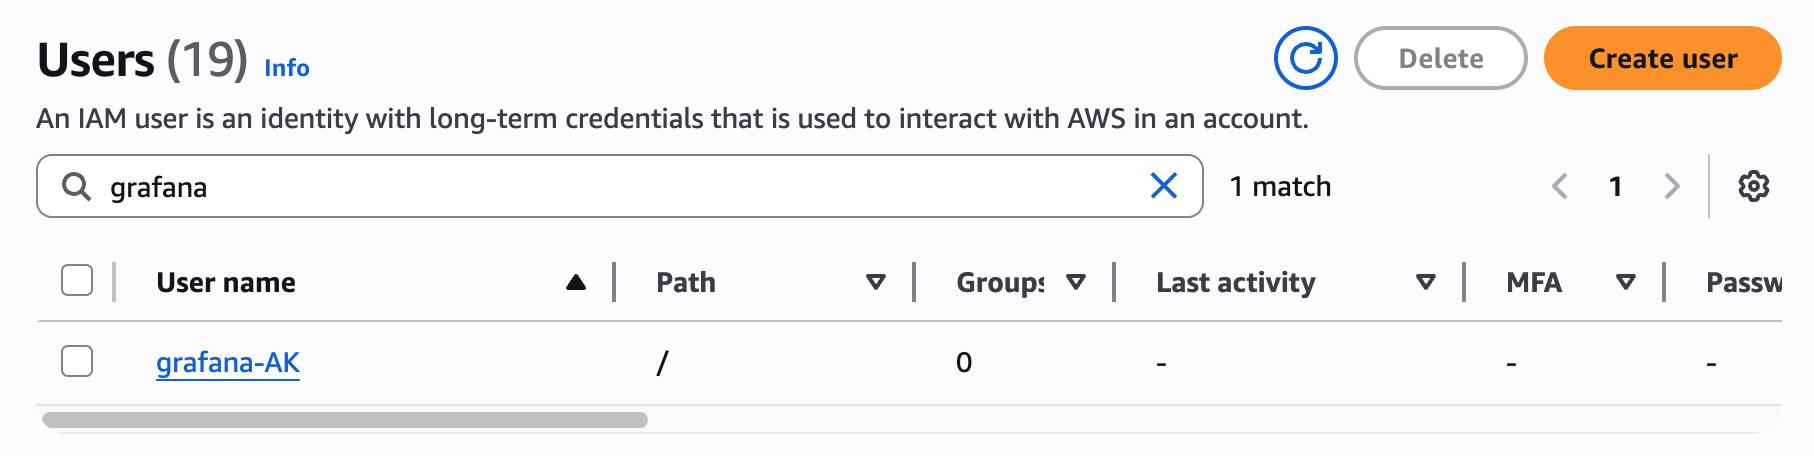The image size is (1814, 456).
Task: Click the User name column header
Action: coord(226,283)
